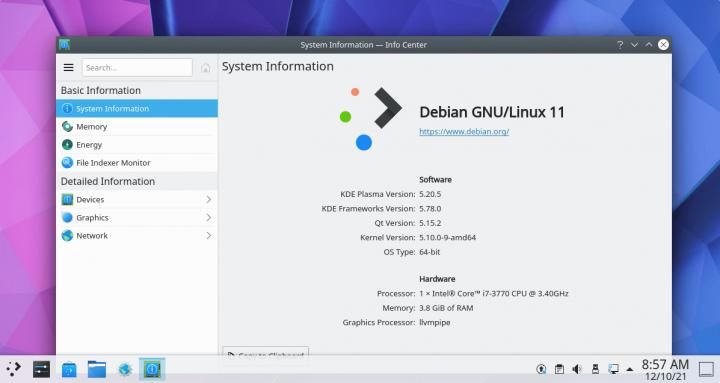The height and width of the screenshot is (383, 720).
Task: Click the 8:57 AM clock
Action: (665, 365)
